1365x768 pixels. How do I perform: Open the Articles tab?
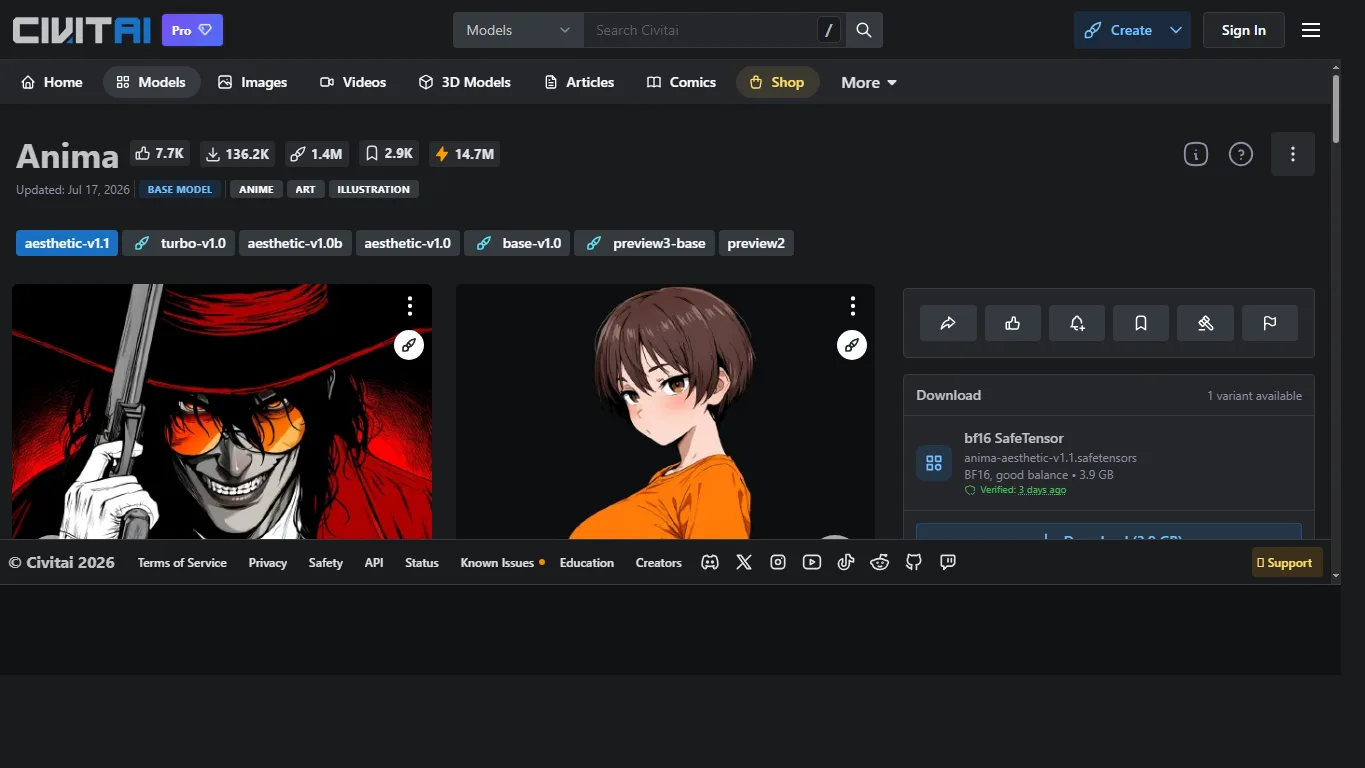tap(579, 82)
